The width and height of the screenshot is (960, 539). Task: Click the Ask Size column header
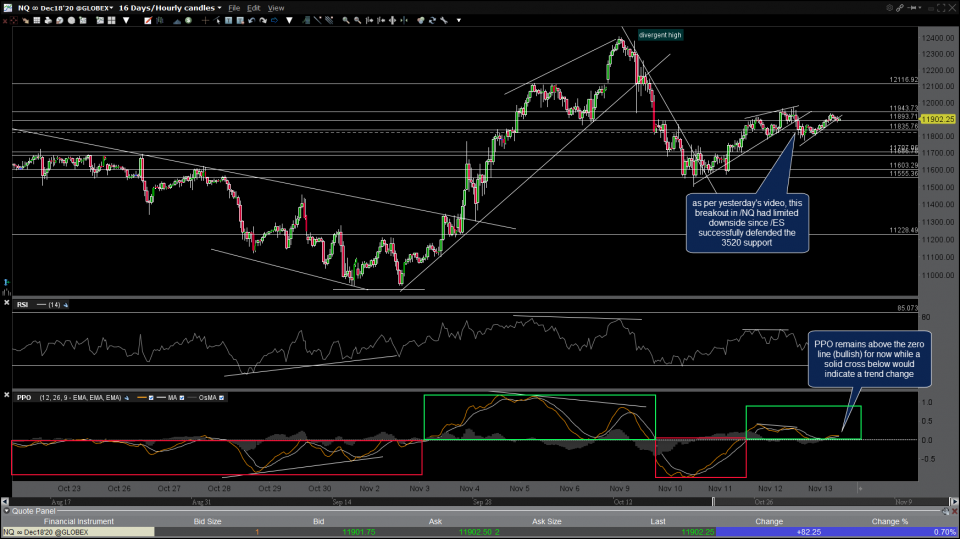tap(546, 521)
